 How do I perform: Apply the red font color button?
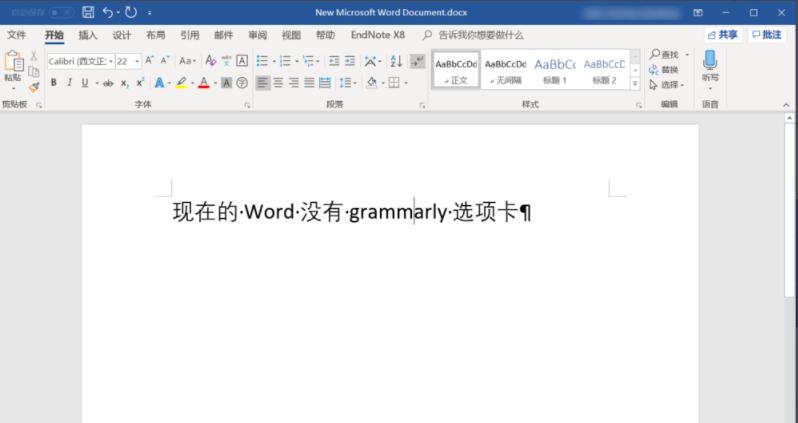pyautogui.click(x=204, y=82)
